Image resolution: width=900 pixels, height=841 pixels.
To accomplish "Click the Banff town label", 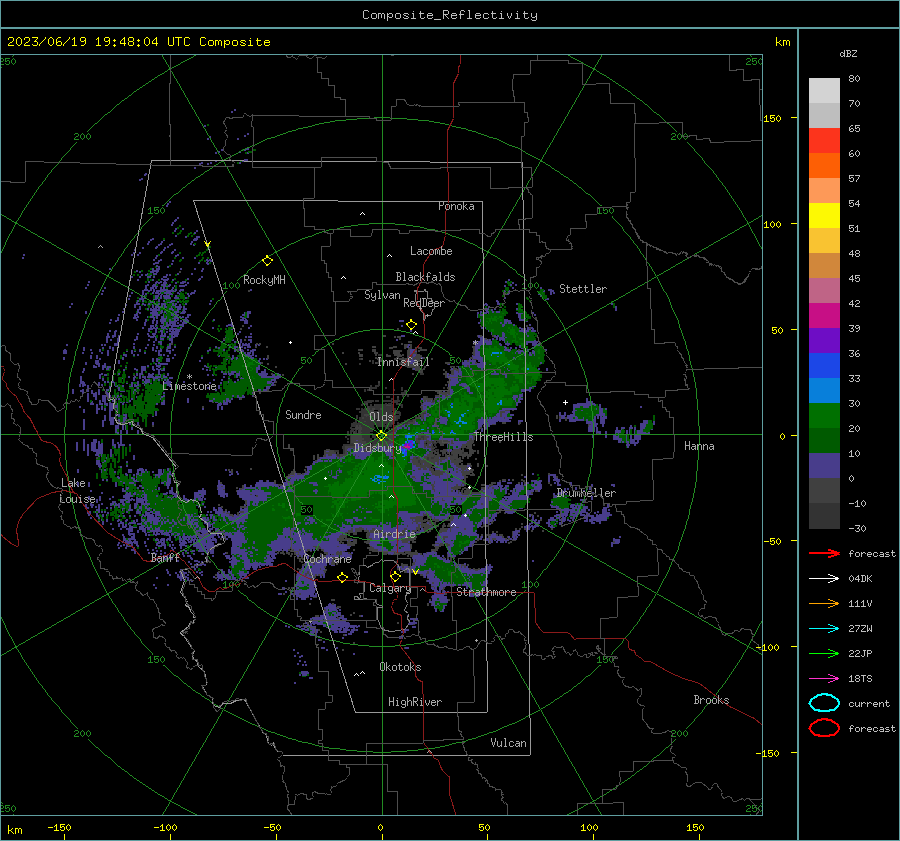I will (165, 557).
